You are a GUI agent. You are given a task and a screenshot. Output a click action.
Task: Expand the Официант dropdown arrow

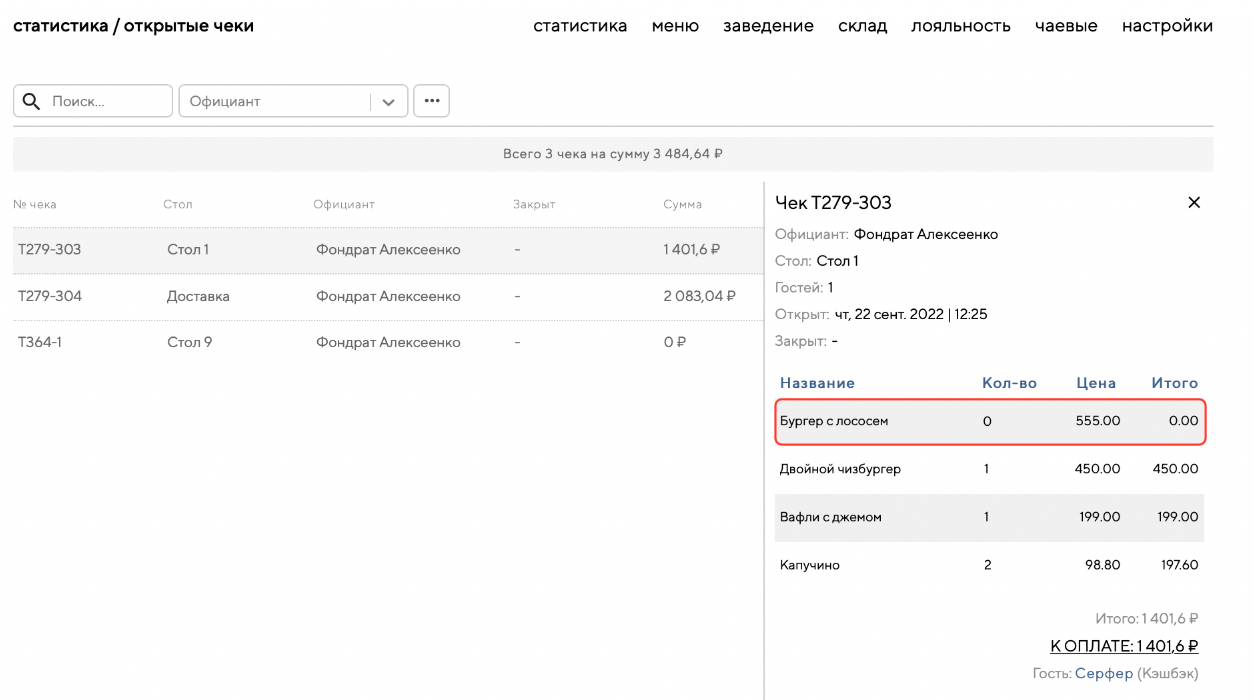pyautogui.click(x=389, y=101)
